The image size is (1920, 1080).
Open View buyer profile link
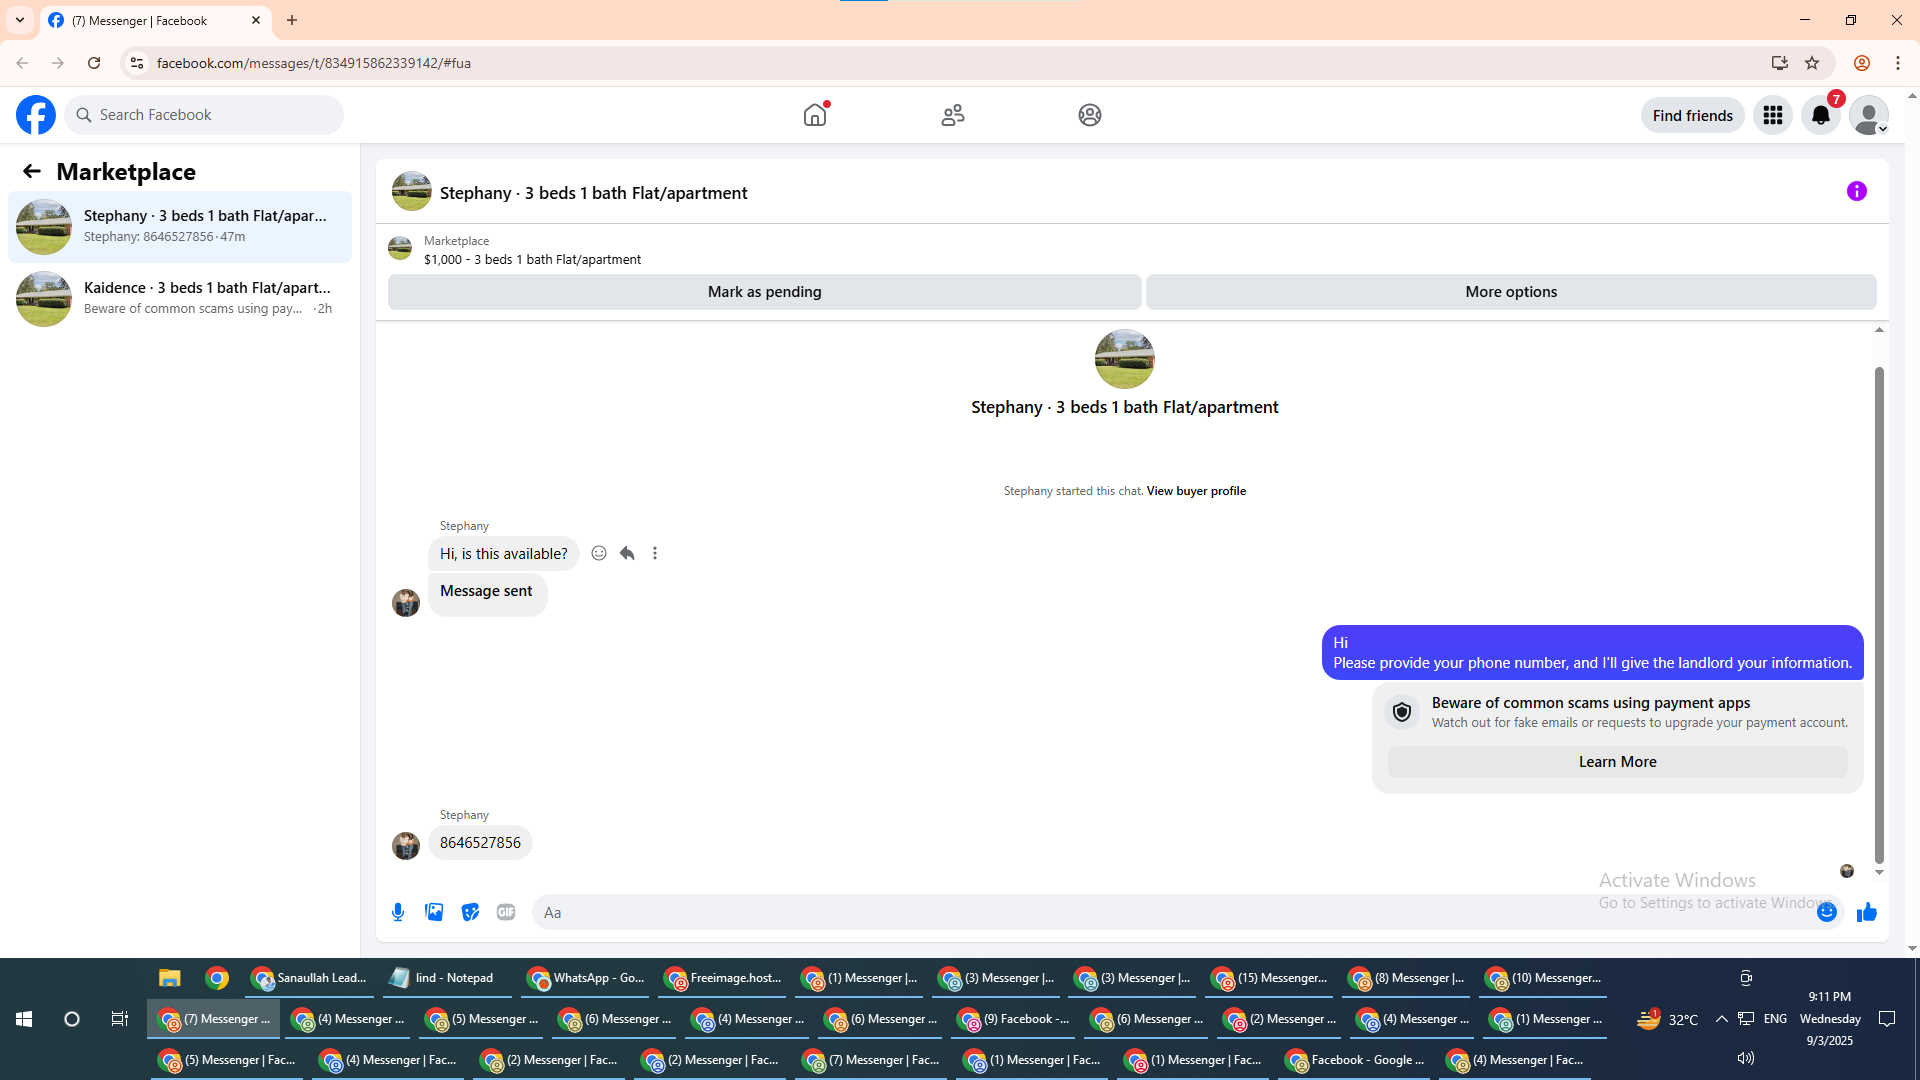click(x=1196, y=491)
